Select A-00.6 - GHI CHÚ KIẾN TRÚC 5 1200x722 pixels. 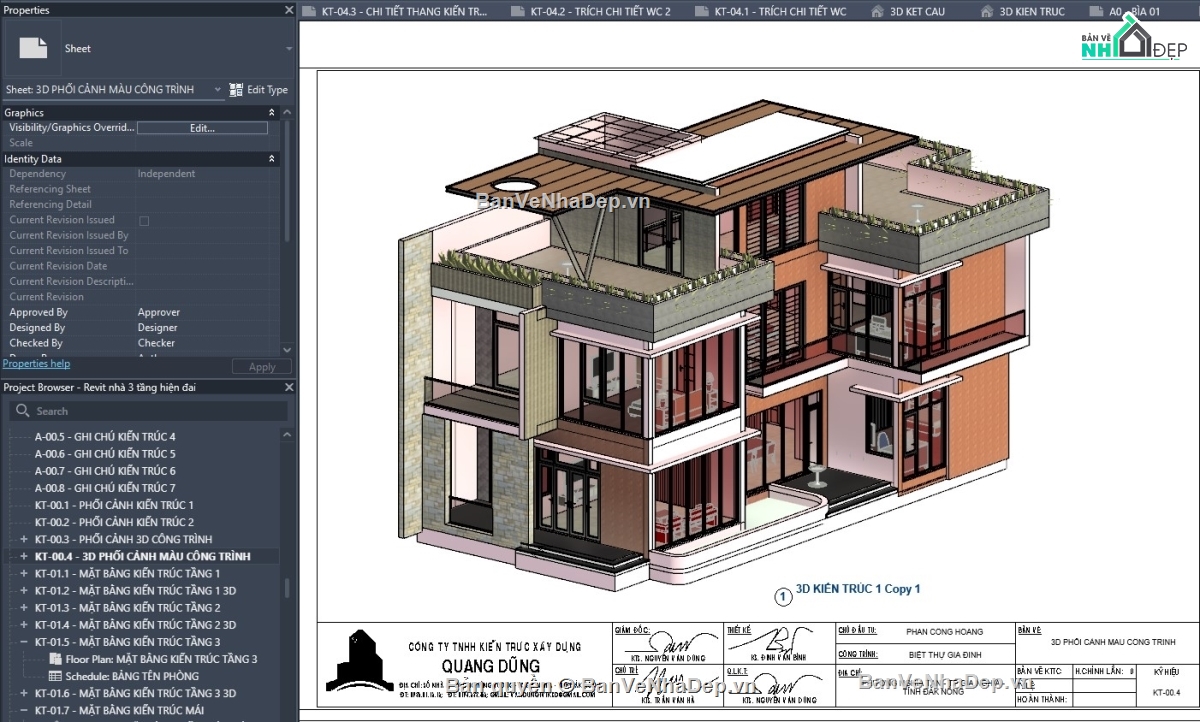point(105,454)
